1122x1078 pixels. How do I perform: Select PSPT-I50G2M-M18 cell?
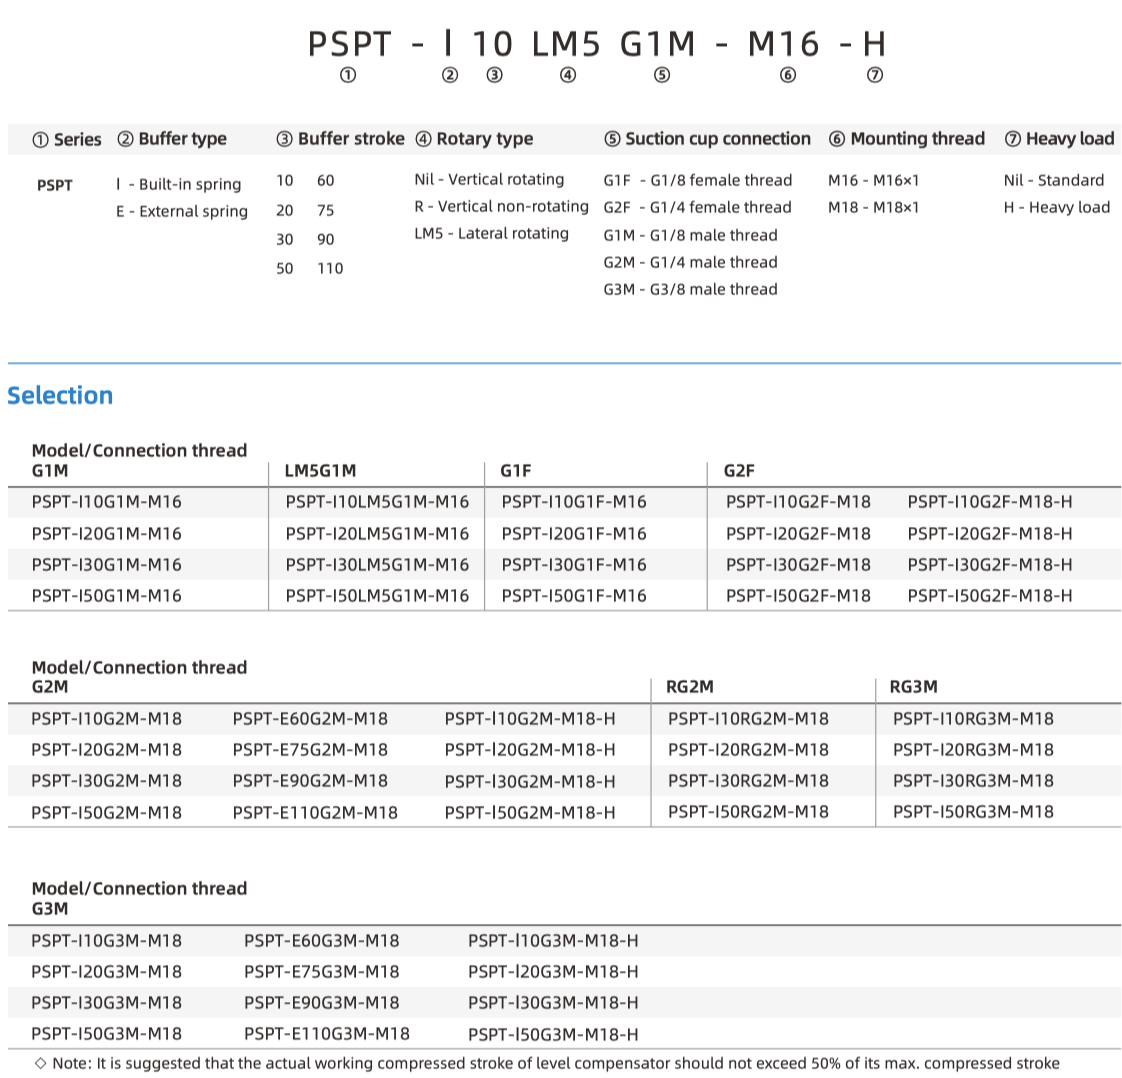point(107,813)
